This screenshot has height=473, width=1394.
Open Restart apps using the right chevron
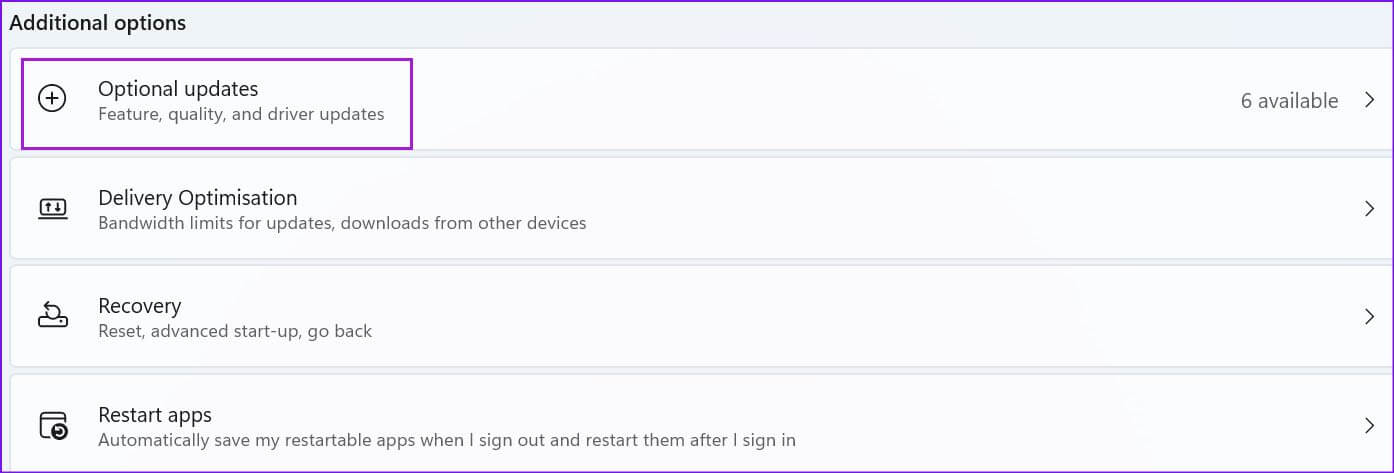tap(1370, 426)
